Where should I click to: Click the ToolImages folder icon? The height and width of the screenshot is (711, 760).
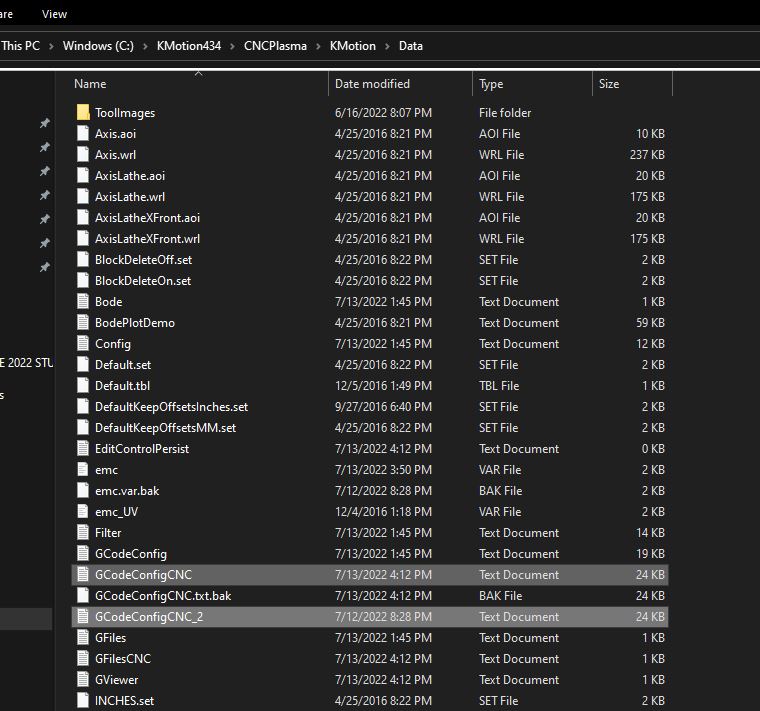click(83, 113)
